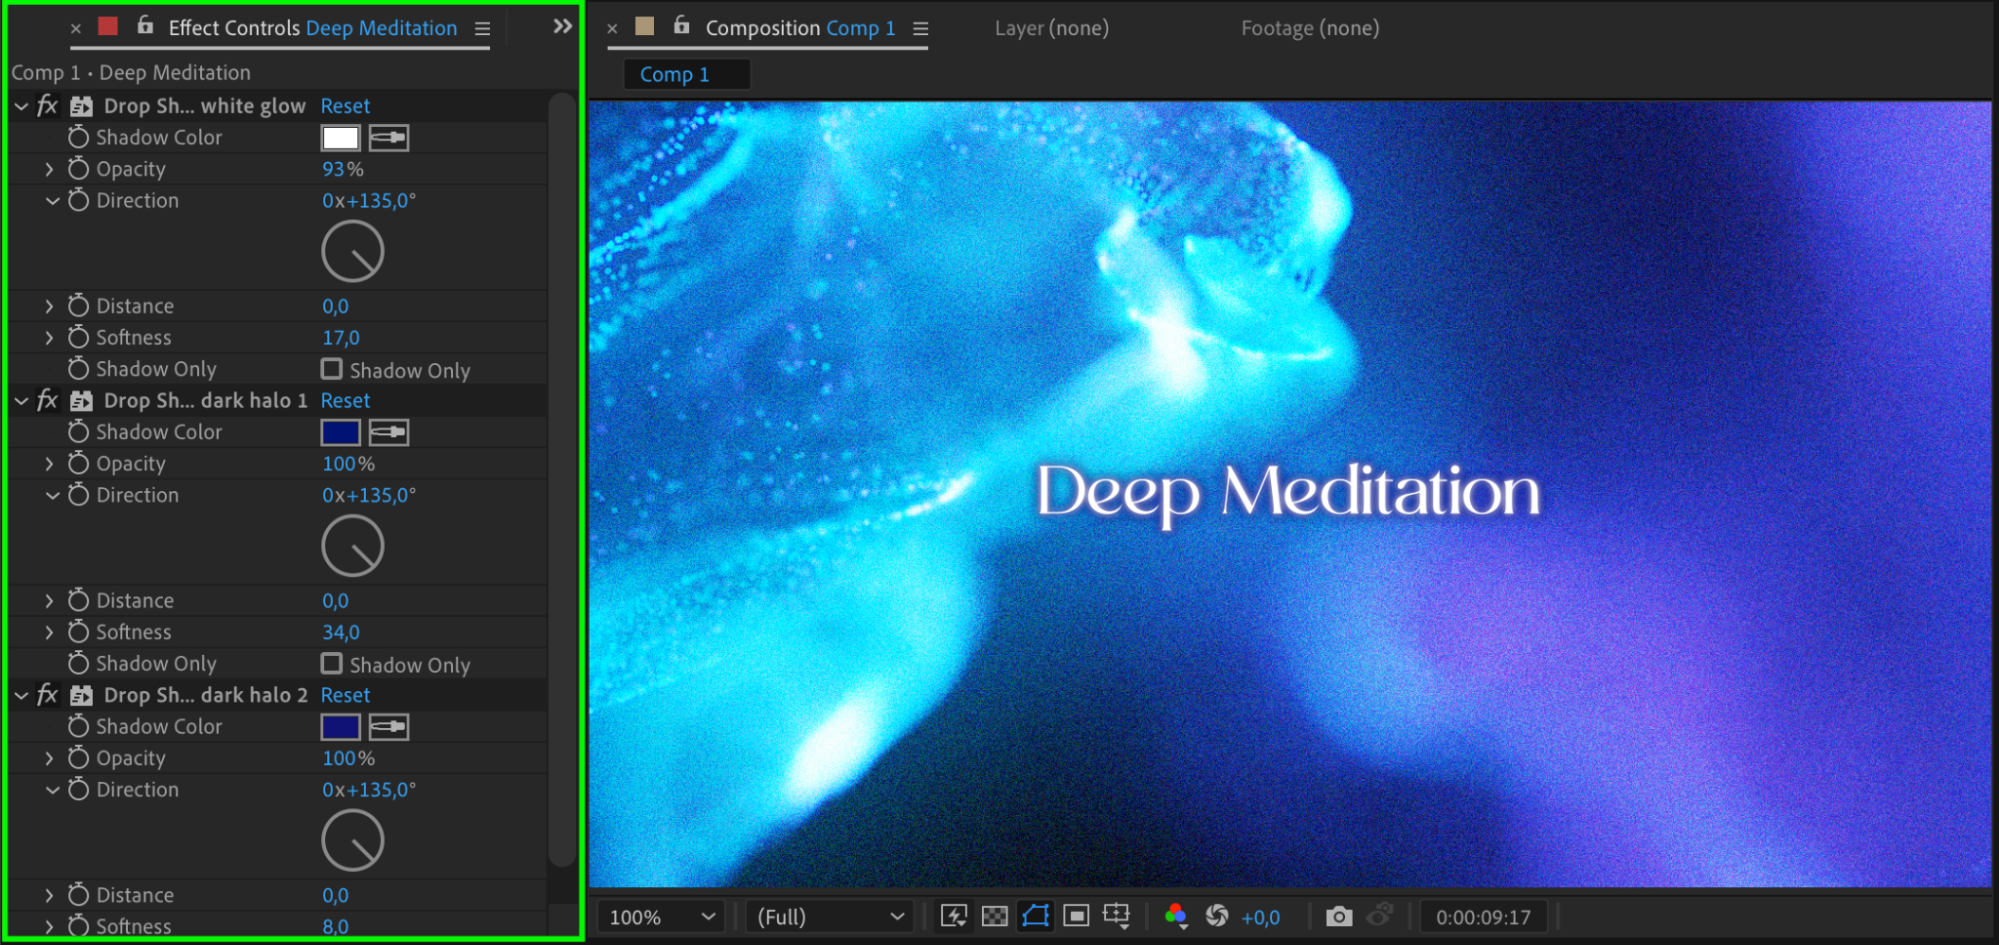Expand the Distance property under white glow
Image resolution: width=1999 pixels, height=945 pixels.
click(49, 306)
